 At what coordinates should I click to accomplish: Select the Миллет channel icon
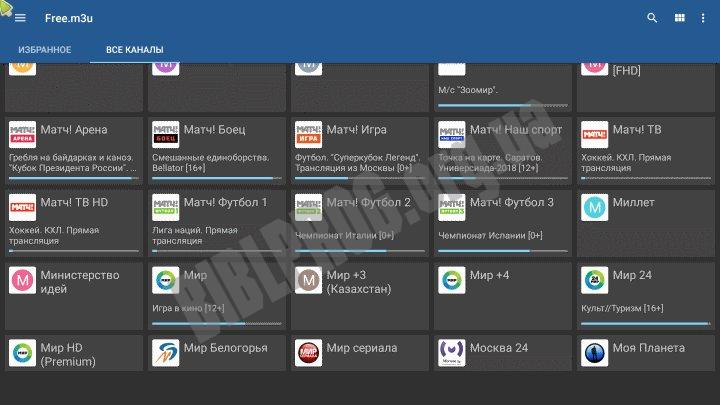coord(595,207)
